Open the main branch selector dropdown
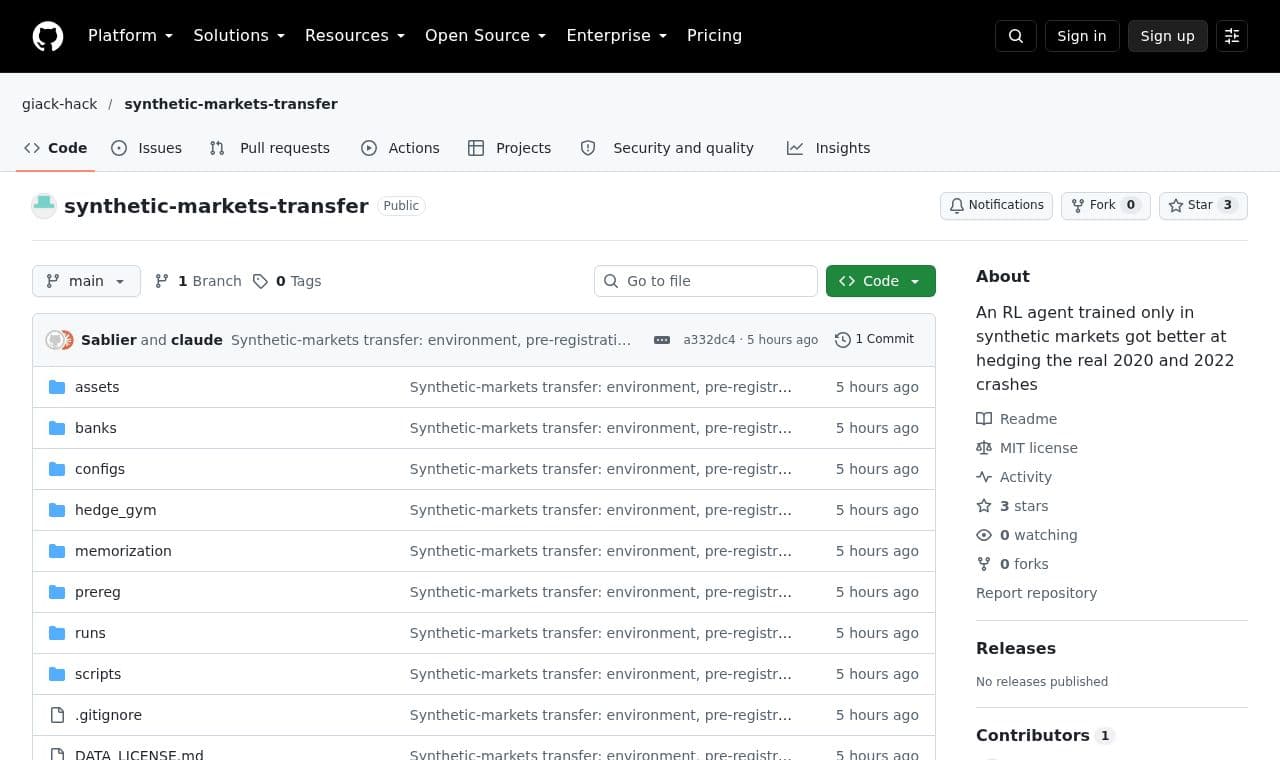Image resolution: width=1280 pixels, height=760 pixels. [86, 281]
